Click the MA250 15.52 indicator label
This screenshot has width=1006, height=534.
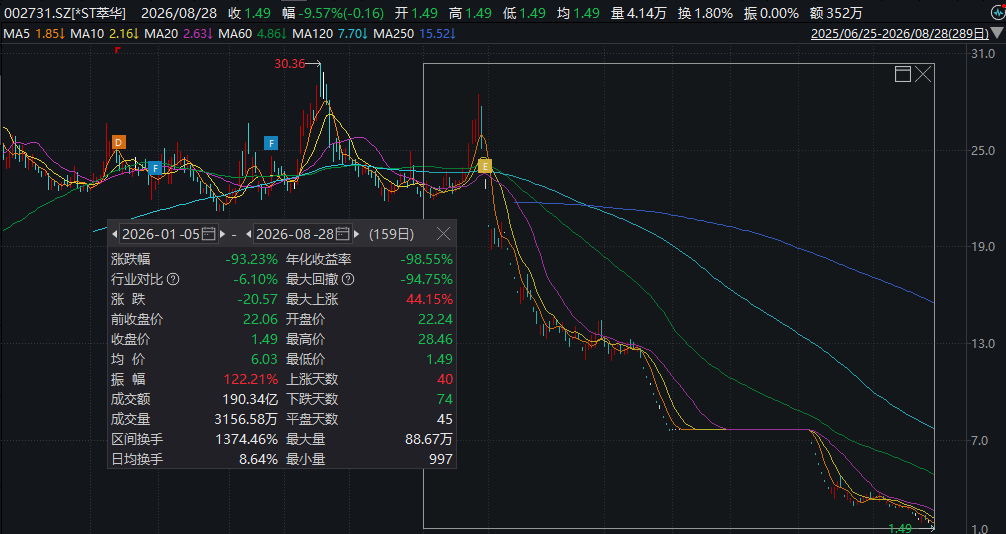414,33
